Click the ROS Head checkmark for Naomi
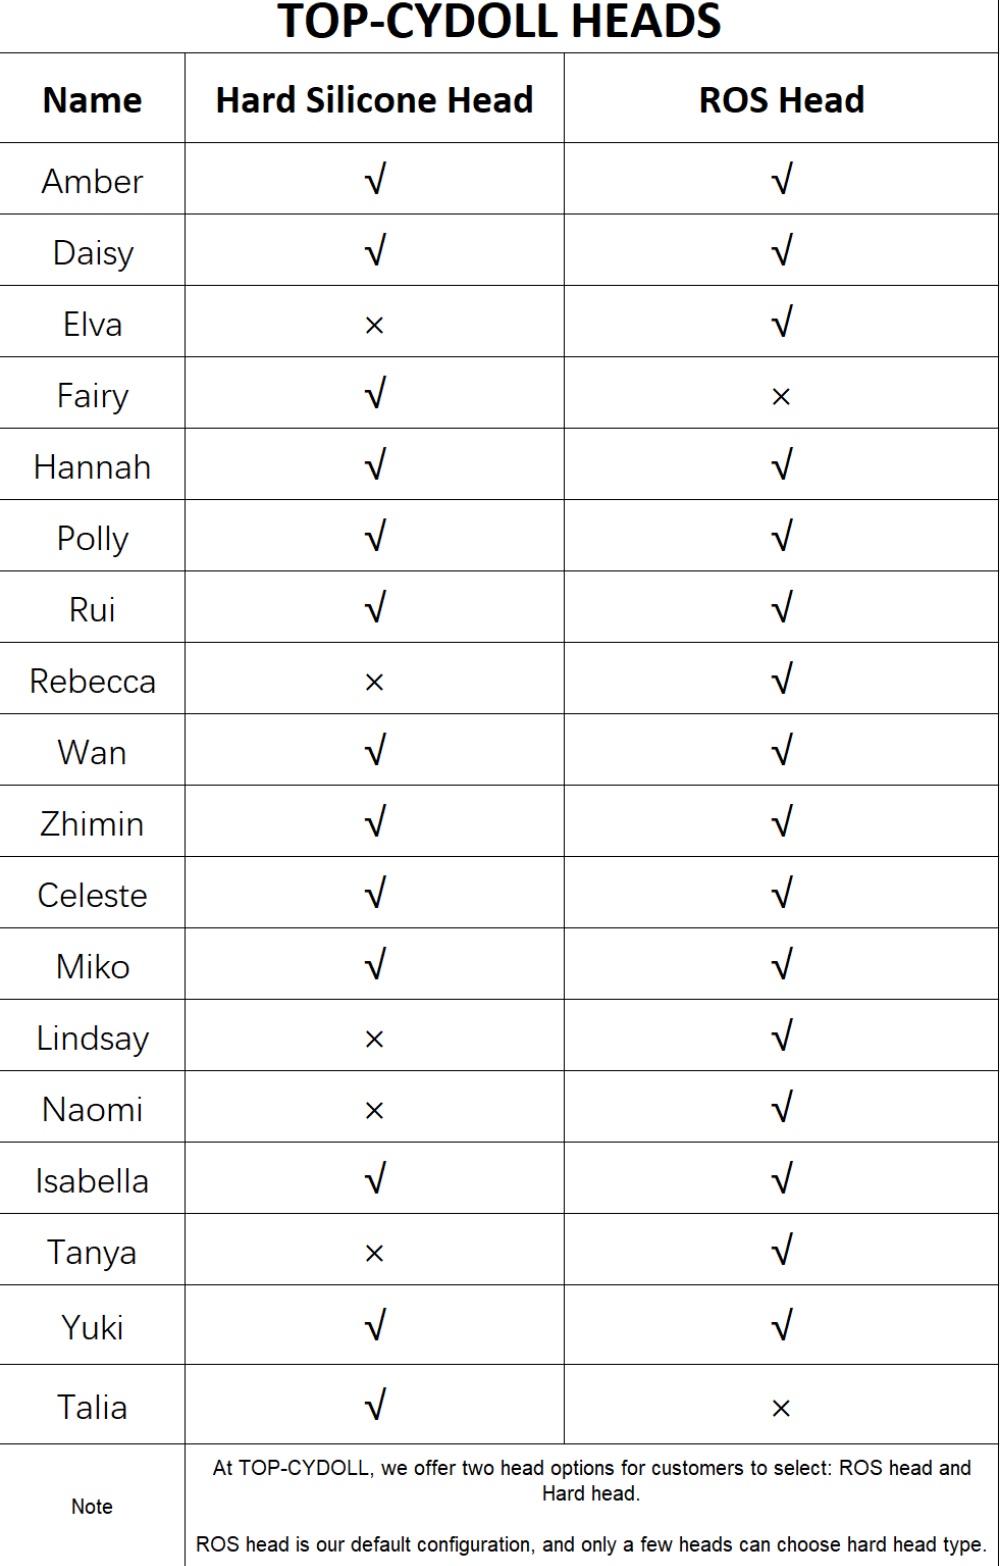1000x1566 pixels. click(x=782, y=1107)
